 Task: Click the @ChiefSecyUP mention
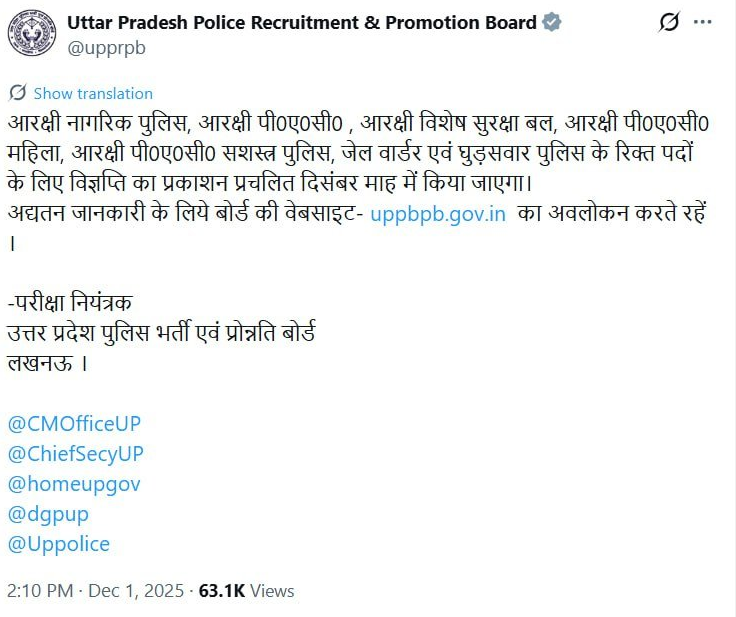pos(76,454)
